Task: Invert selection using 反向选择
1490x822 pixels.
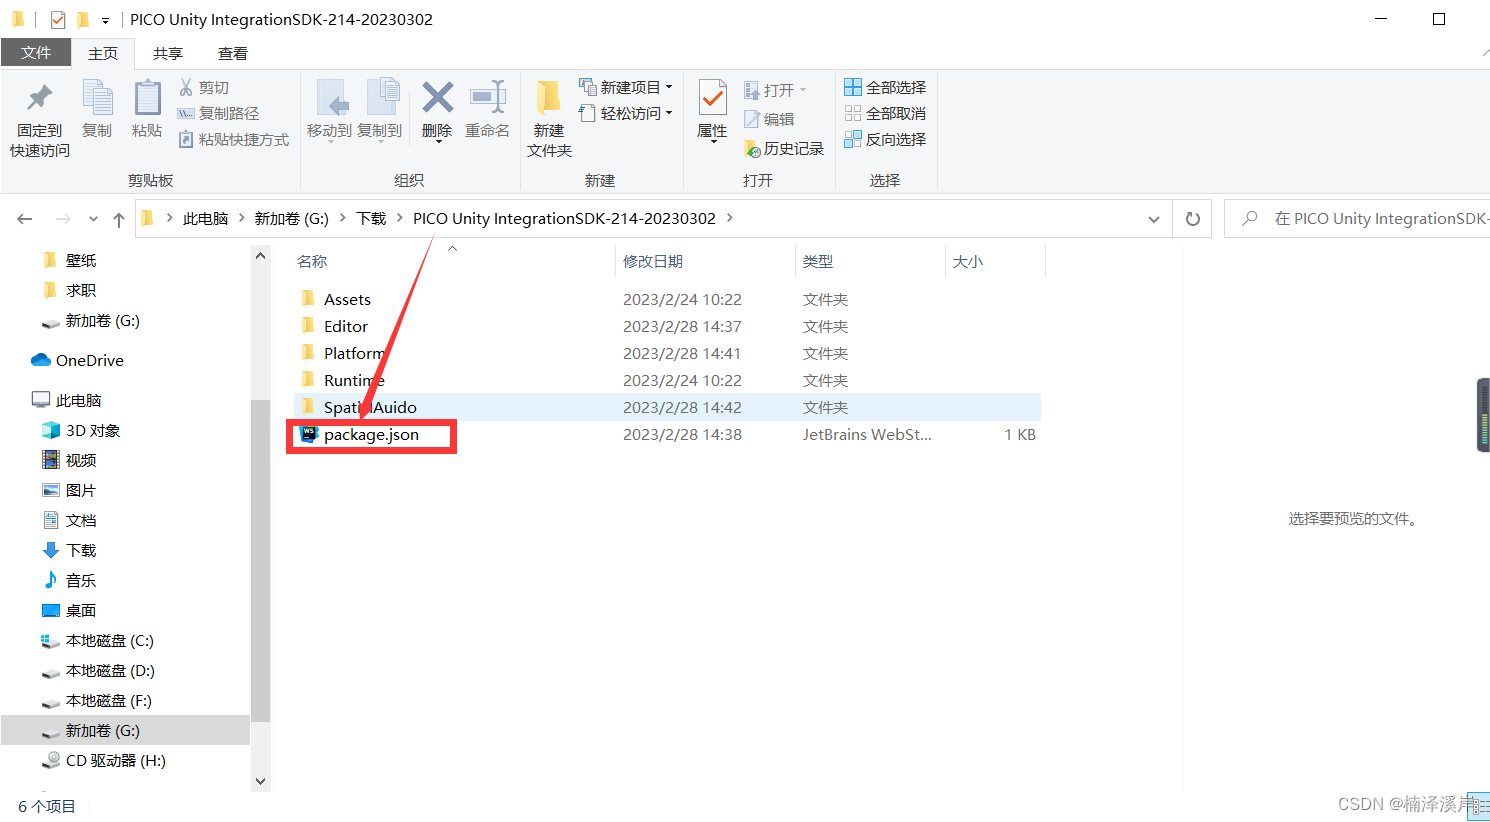Action: [x=884, y=138]
